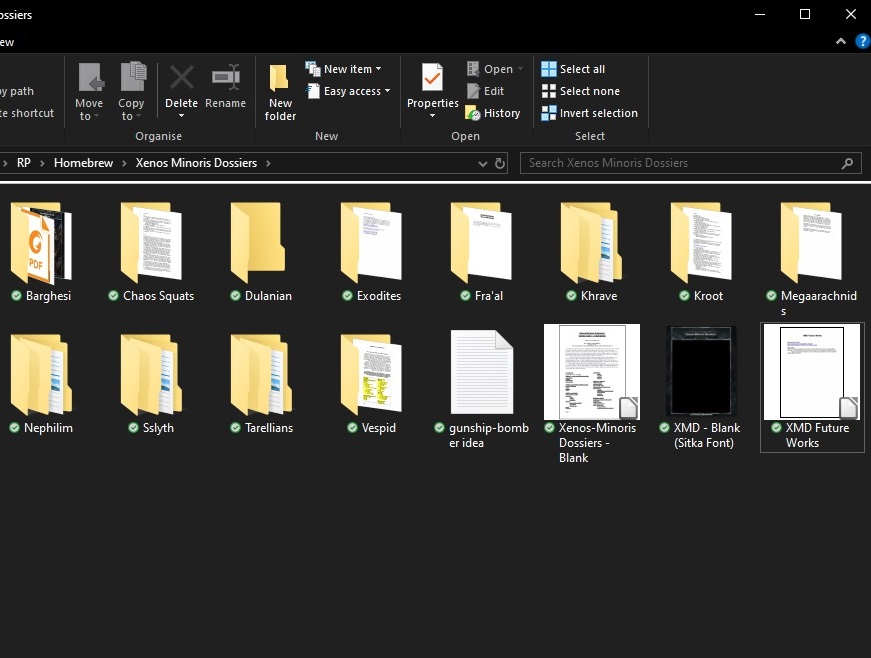Image resolution: width=871 pixels, height=658 pixels.
Task: Select the Nephilim folder
Action: pos(41,375)
